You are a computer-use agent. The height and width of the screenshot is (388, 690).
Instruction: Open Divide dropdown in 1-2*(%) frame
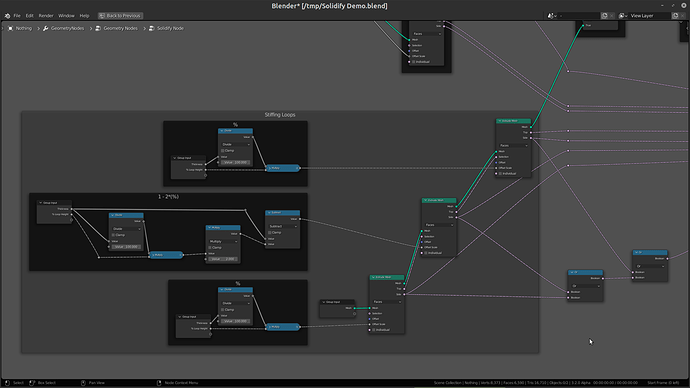[x=127, y=229]
